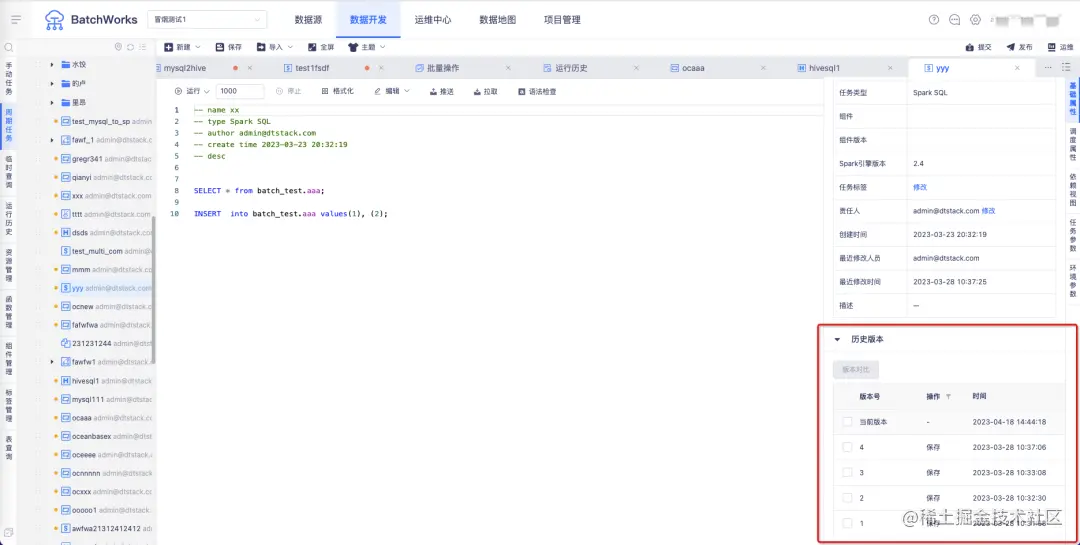Open 临时查询 in left sidebar
1080x545 pixels.
(9, 172)
